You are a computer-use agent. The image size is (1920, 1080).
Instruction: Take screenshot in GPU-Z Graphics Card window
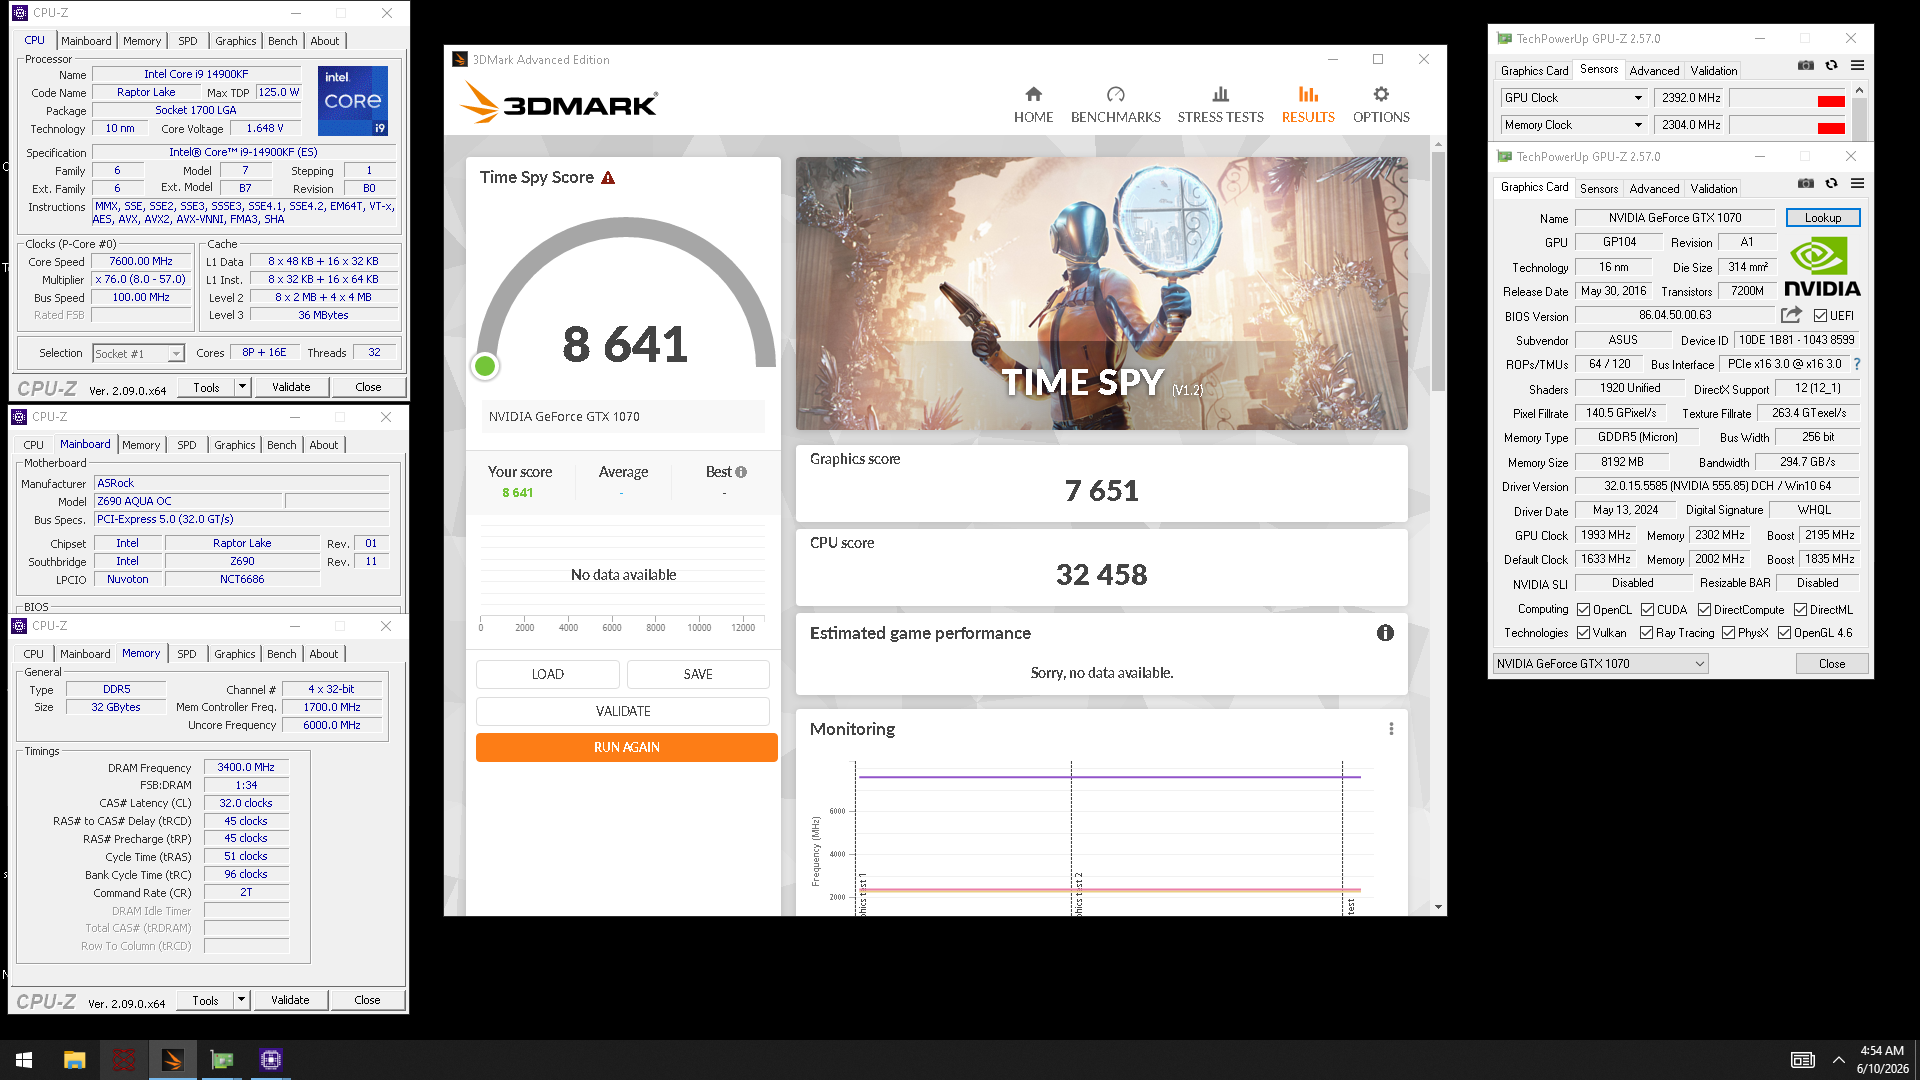pyautogui.click(x=1806, y=184)
